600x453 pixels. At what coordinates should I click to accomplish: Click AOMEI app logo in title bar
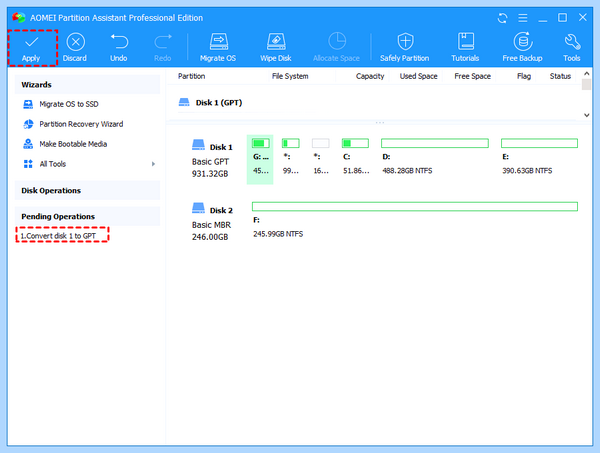point(18,18)
